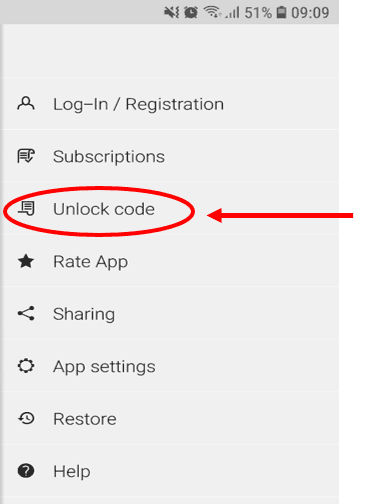Tap the Help question mark icon
Image resolution: width=366 pixels, height=504 pixels.
(26, 471)
